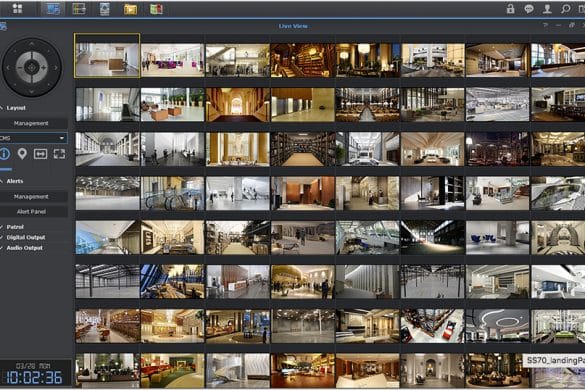Image resolution: width=585 pixels, height=390 pixels.
Task: Select the feed showing mall escalators
Action: tap(172, 193)
